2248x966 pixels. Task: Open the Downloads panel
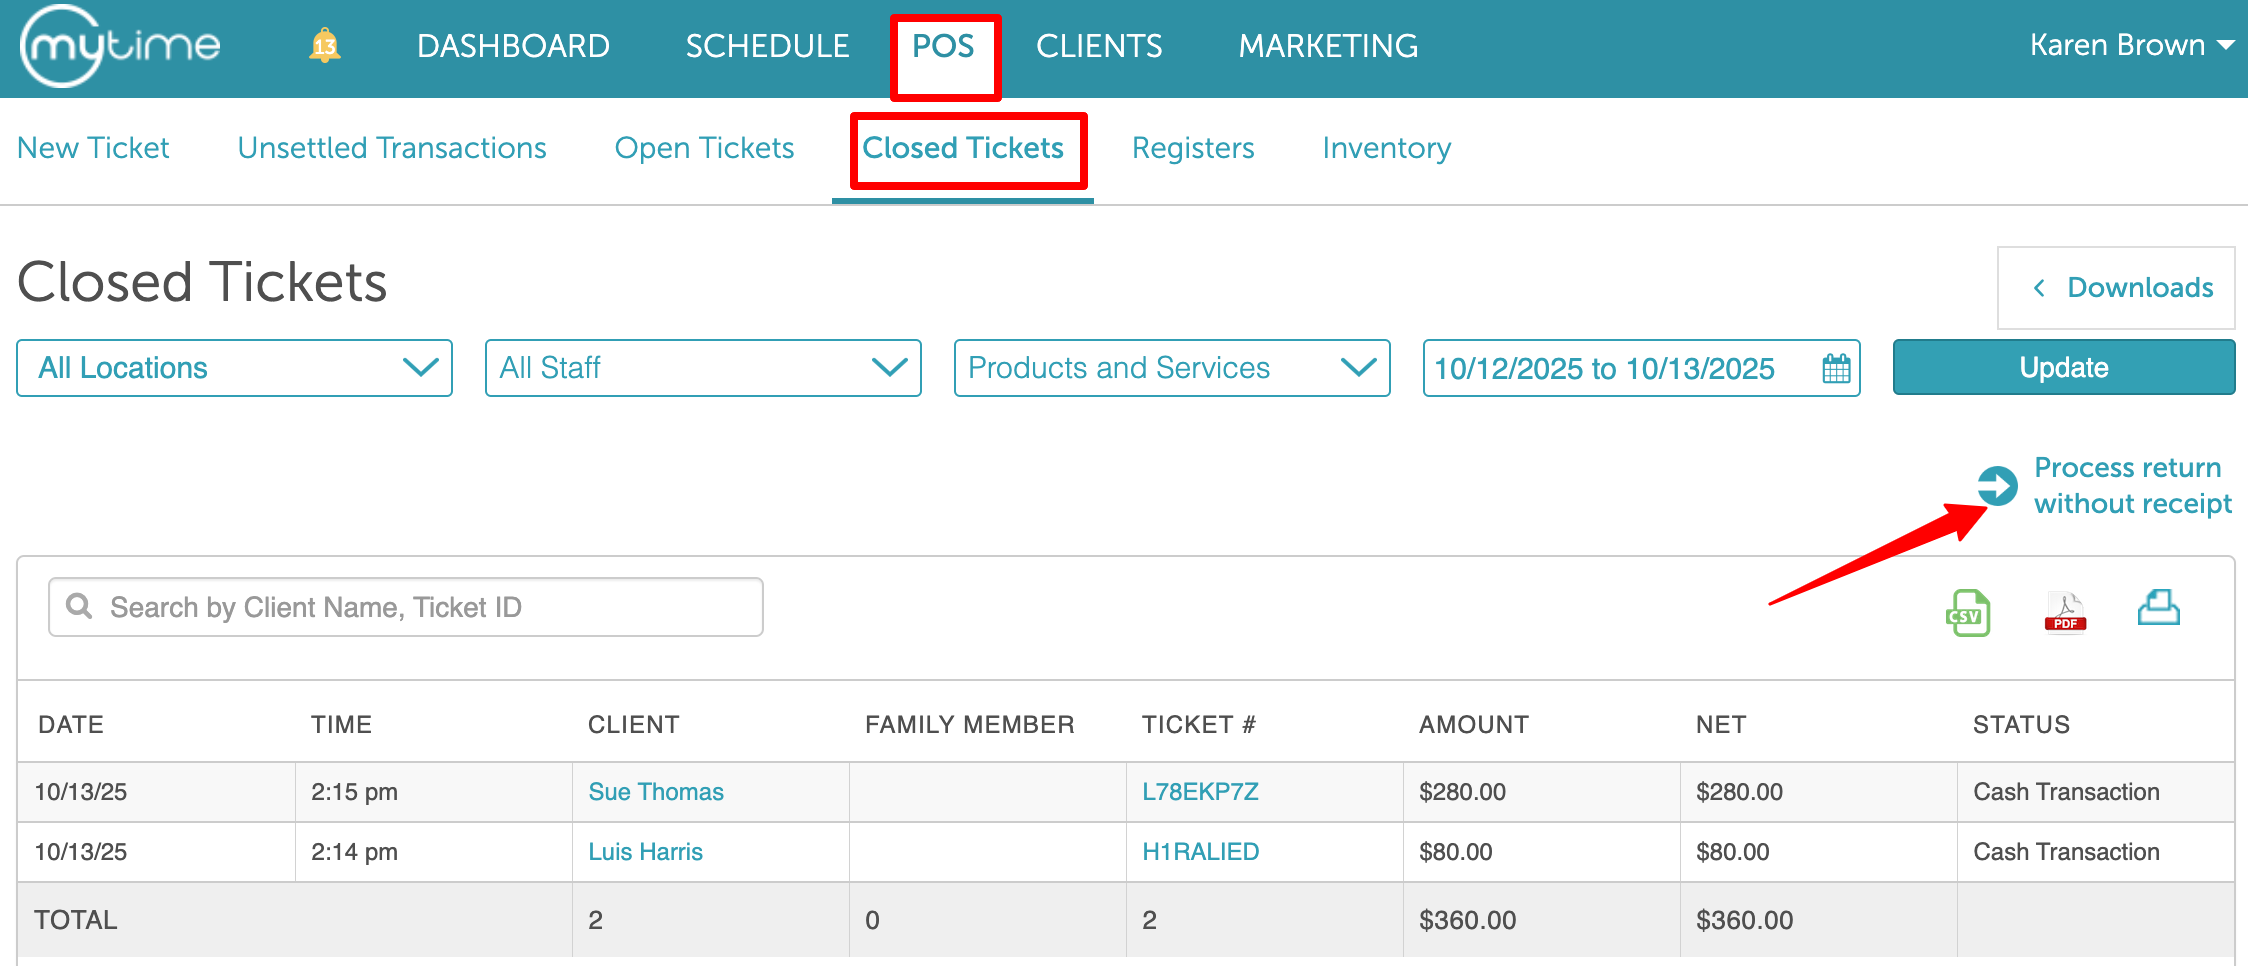point(2116,288)
